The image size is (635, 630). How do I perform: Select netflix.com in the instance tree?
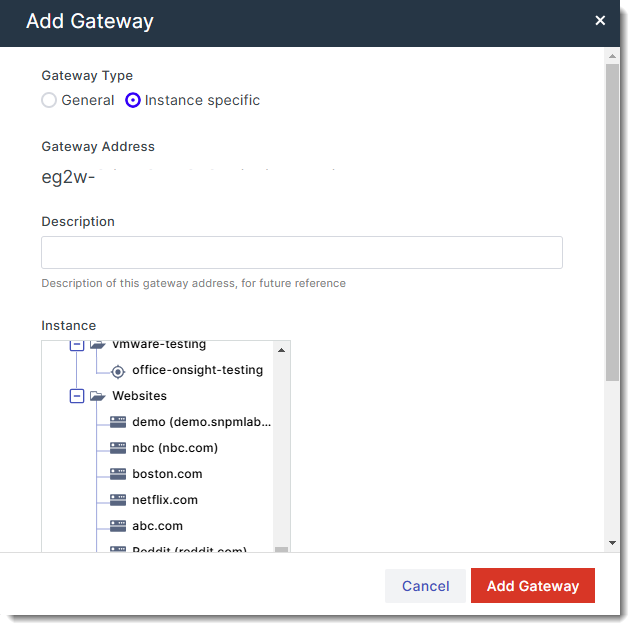165,500
